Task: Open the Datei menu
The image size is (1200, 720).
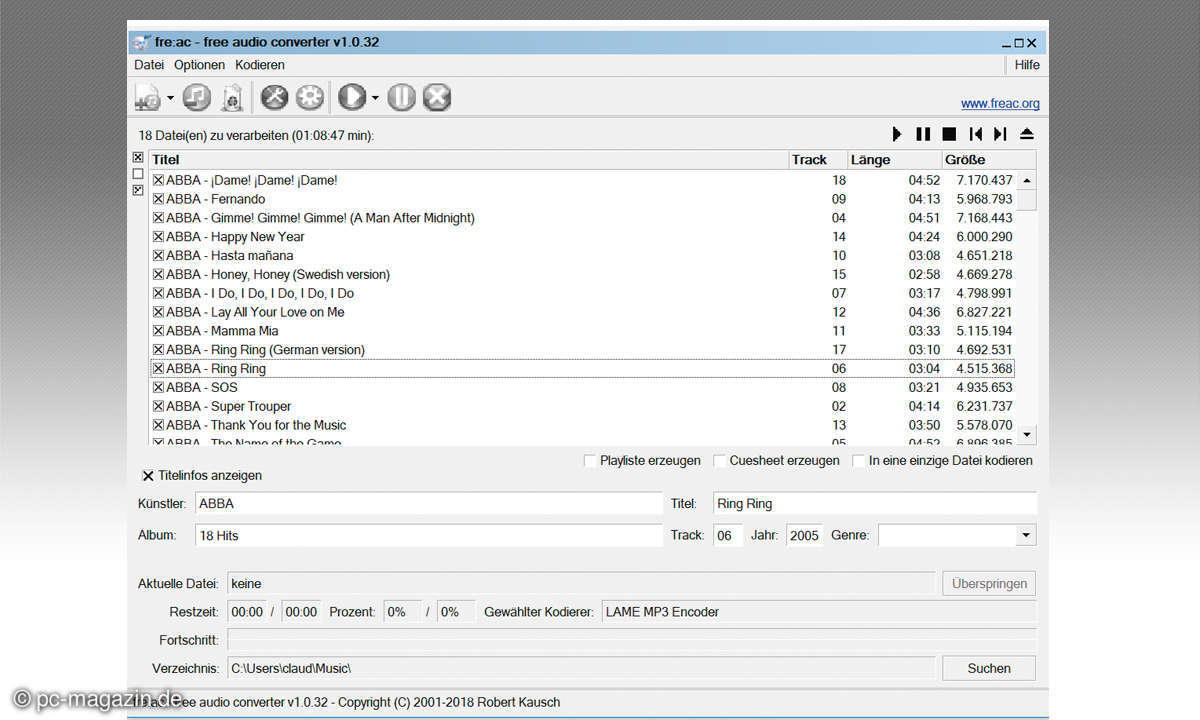Action: click(x=149, y=65)
